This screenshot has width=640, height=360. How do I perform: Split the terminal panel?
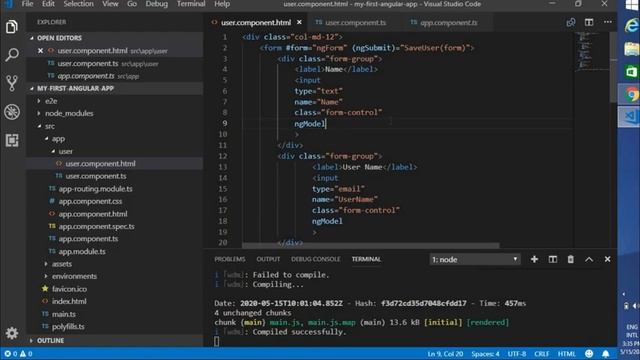click(553, 259)
